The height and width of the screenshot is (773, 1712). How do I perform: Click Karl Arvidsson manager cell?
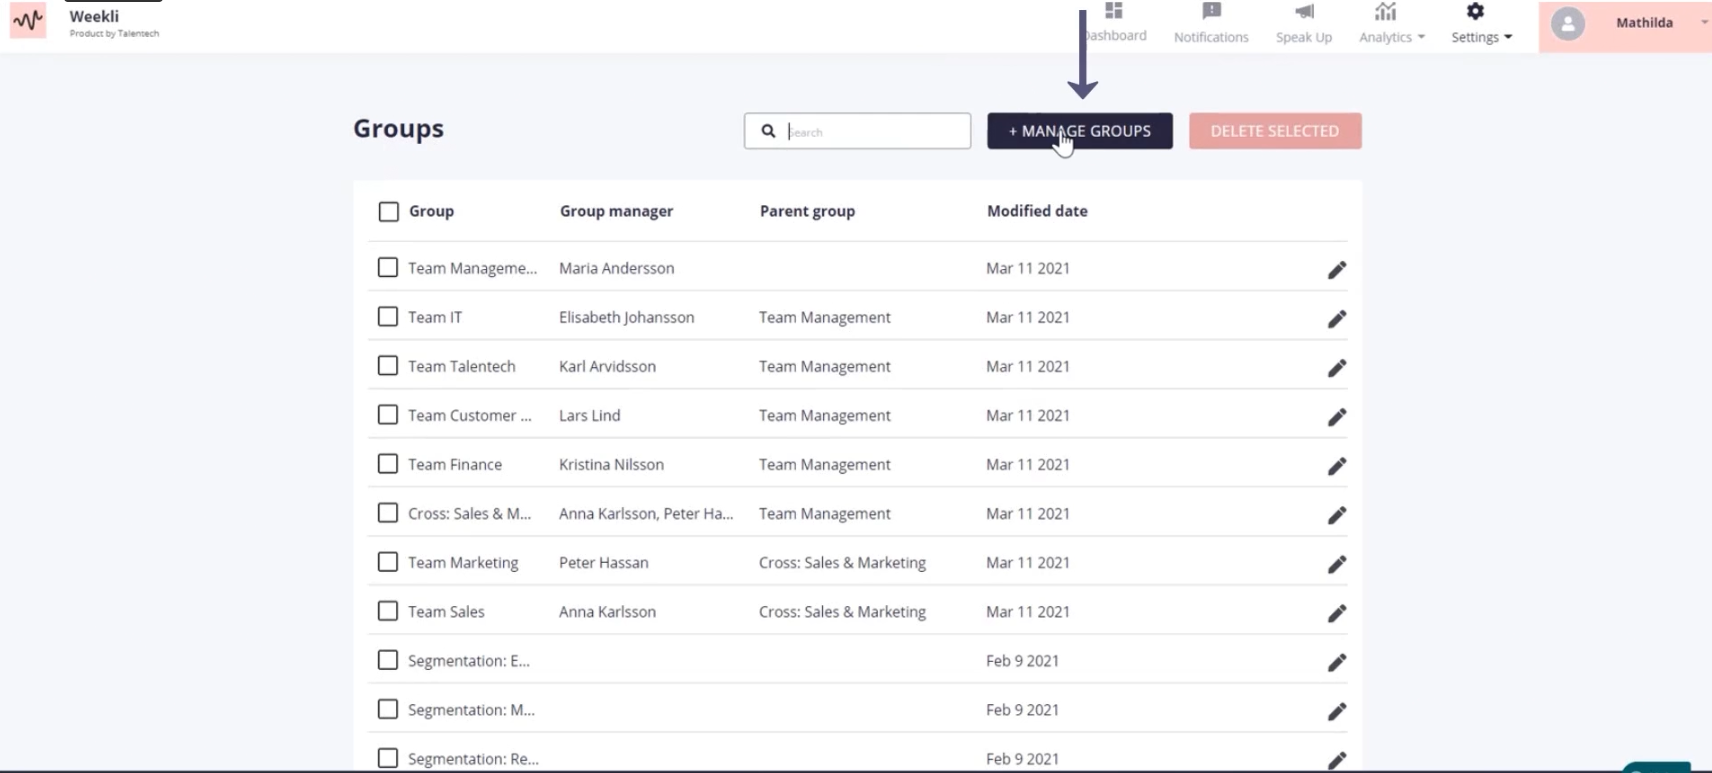coord(608,366)
